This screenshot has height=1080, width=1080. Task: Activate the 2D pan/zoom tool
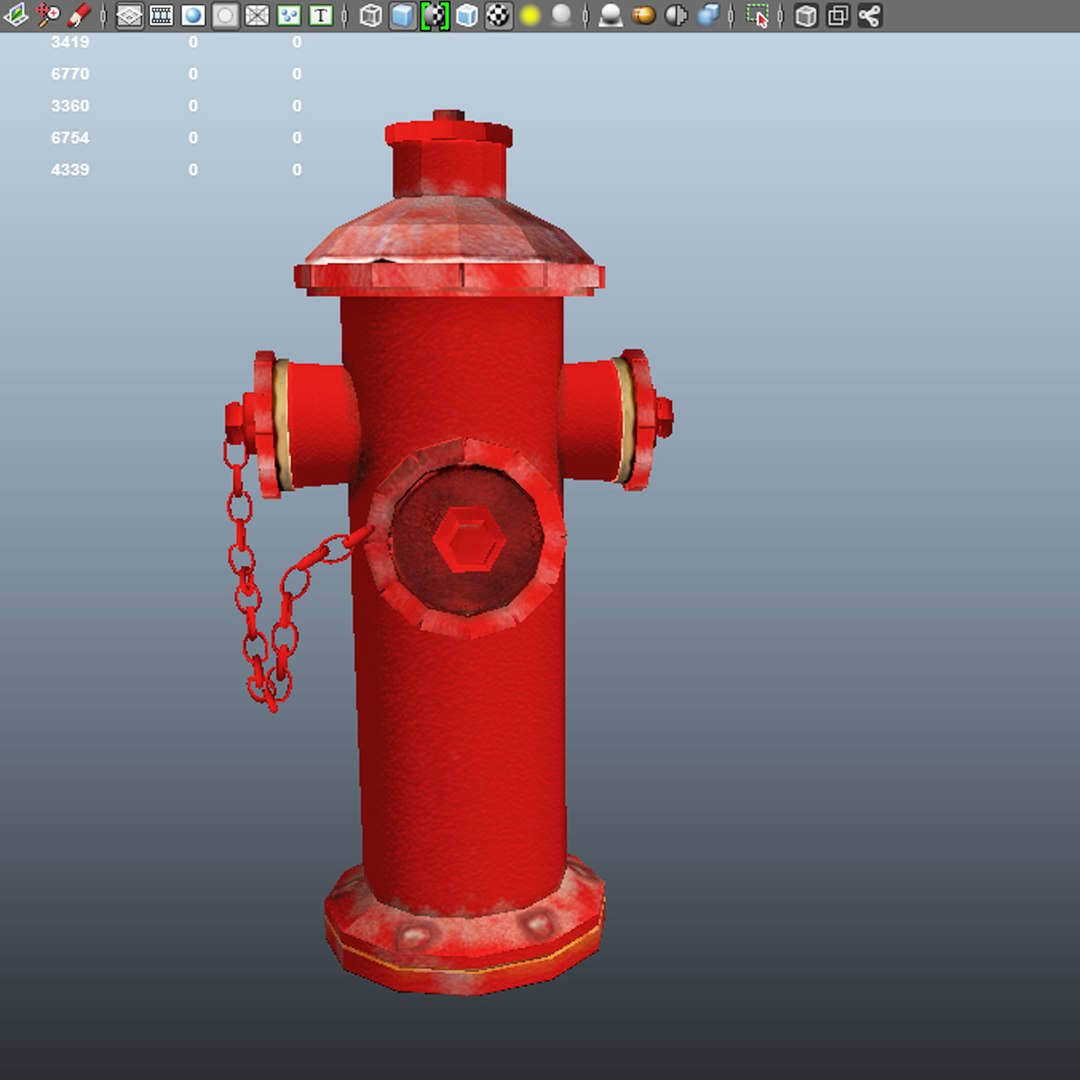click(x=48, y=15)
